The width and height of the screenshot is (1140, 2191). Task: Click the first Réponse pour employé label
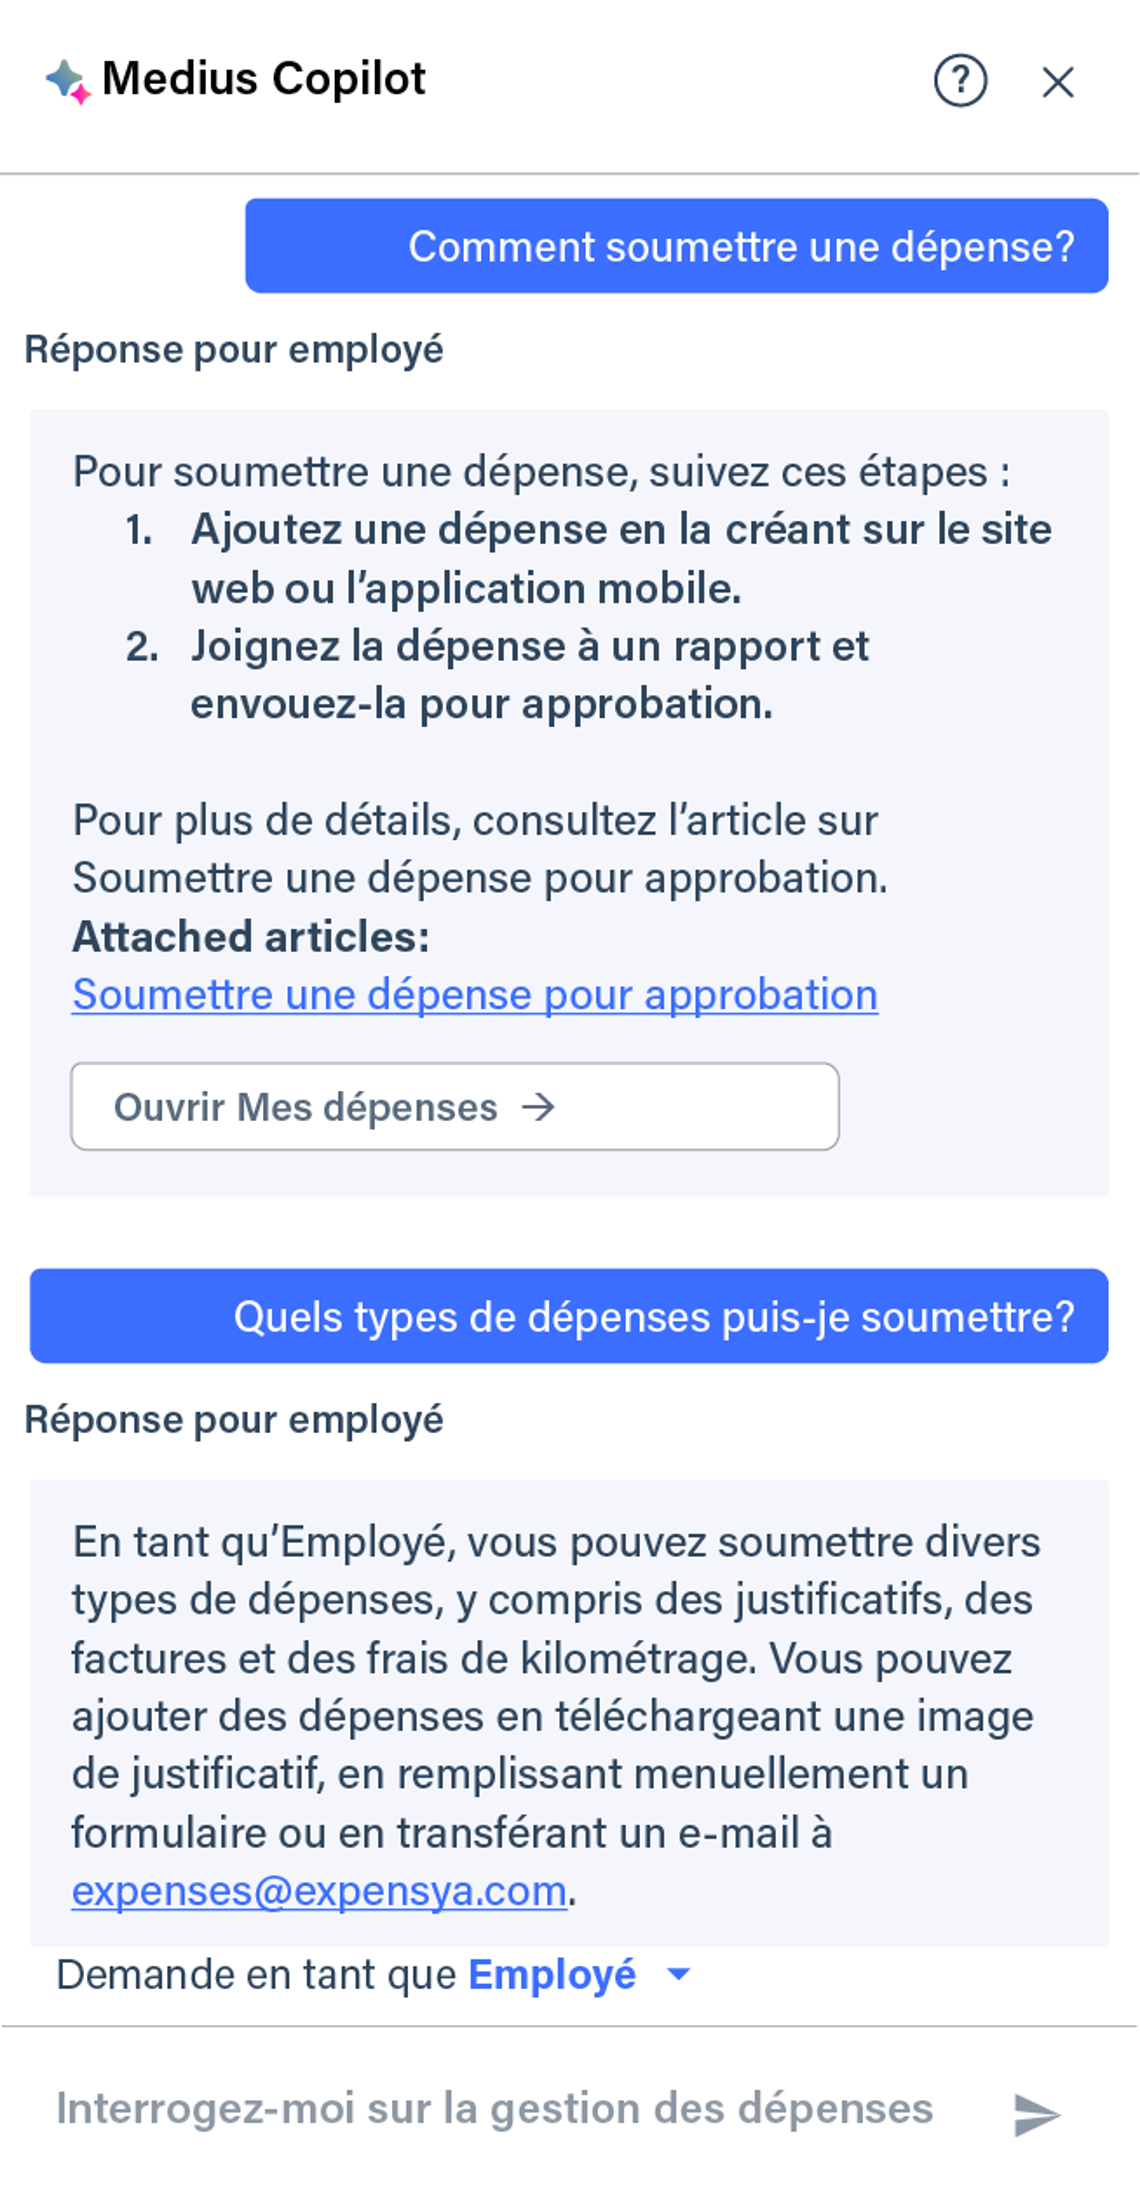[234, 350]
